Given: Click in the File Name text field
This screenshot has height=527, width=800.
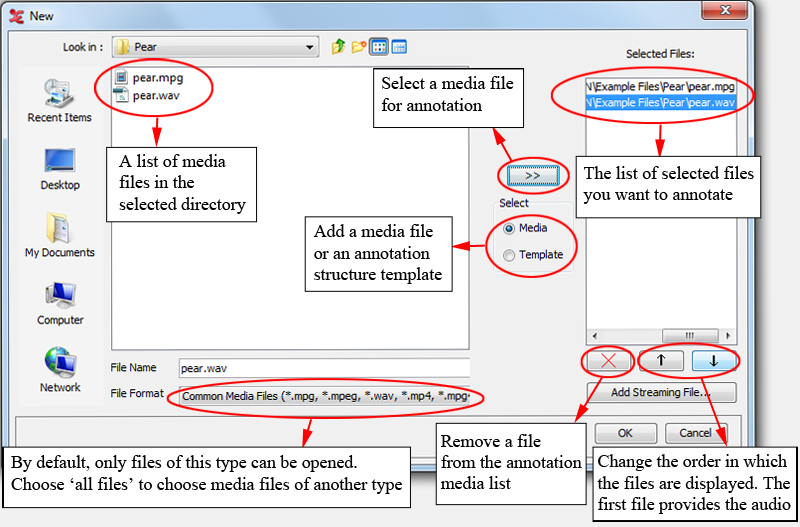Looking at the screenshot, I should (x=323, y=368).
